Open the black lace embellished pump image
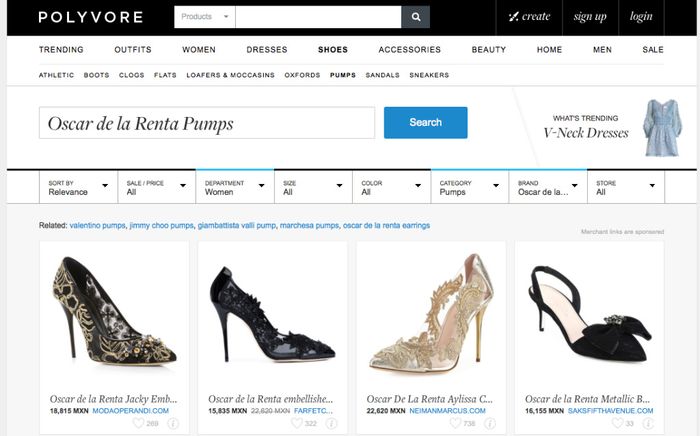700x436 pixels. [272, 315]
